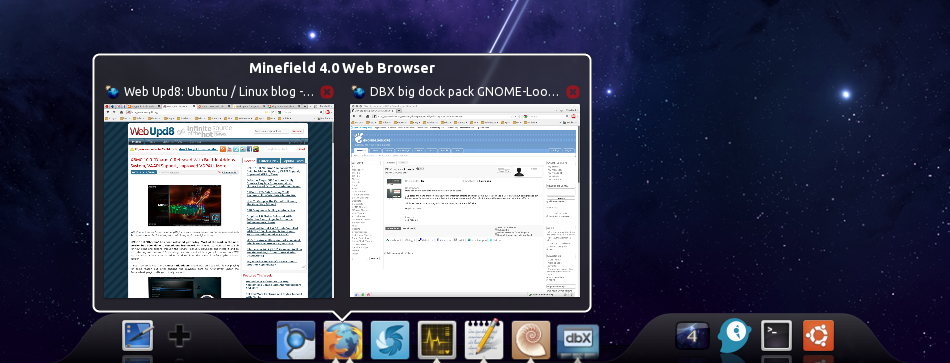Click the globe icon beside DBX big dock title

pos(358,92)
